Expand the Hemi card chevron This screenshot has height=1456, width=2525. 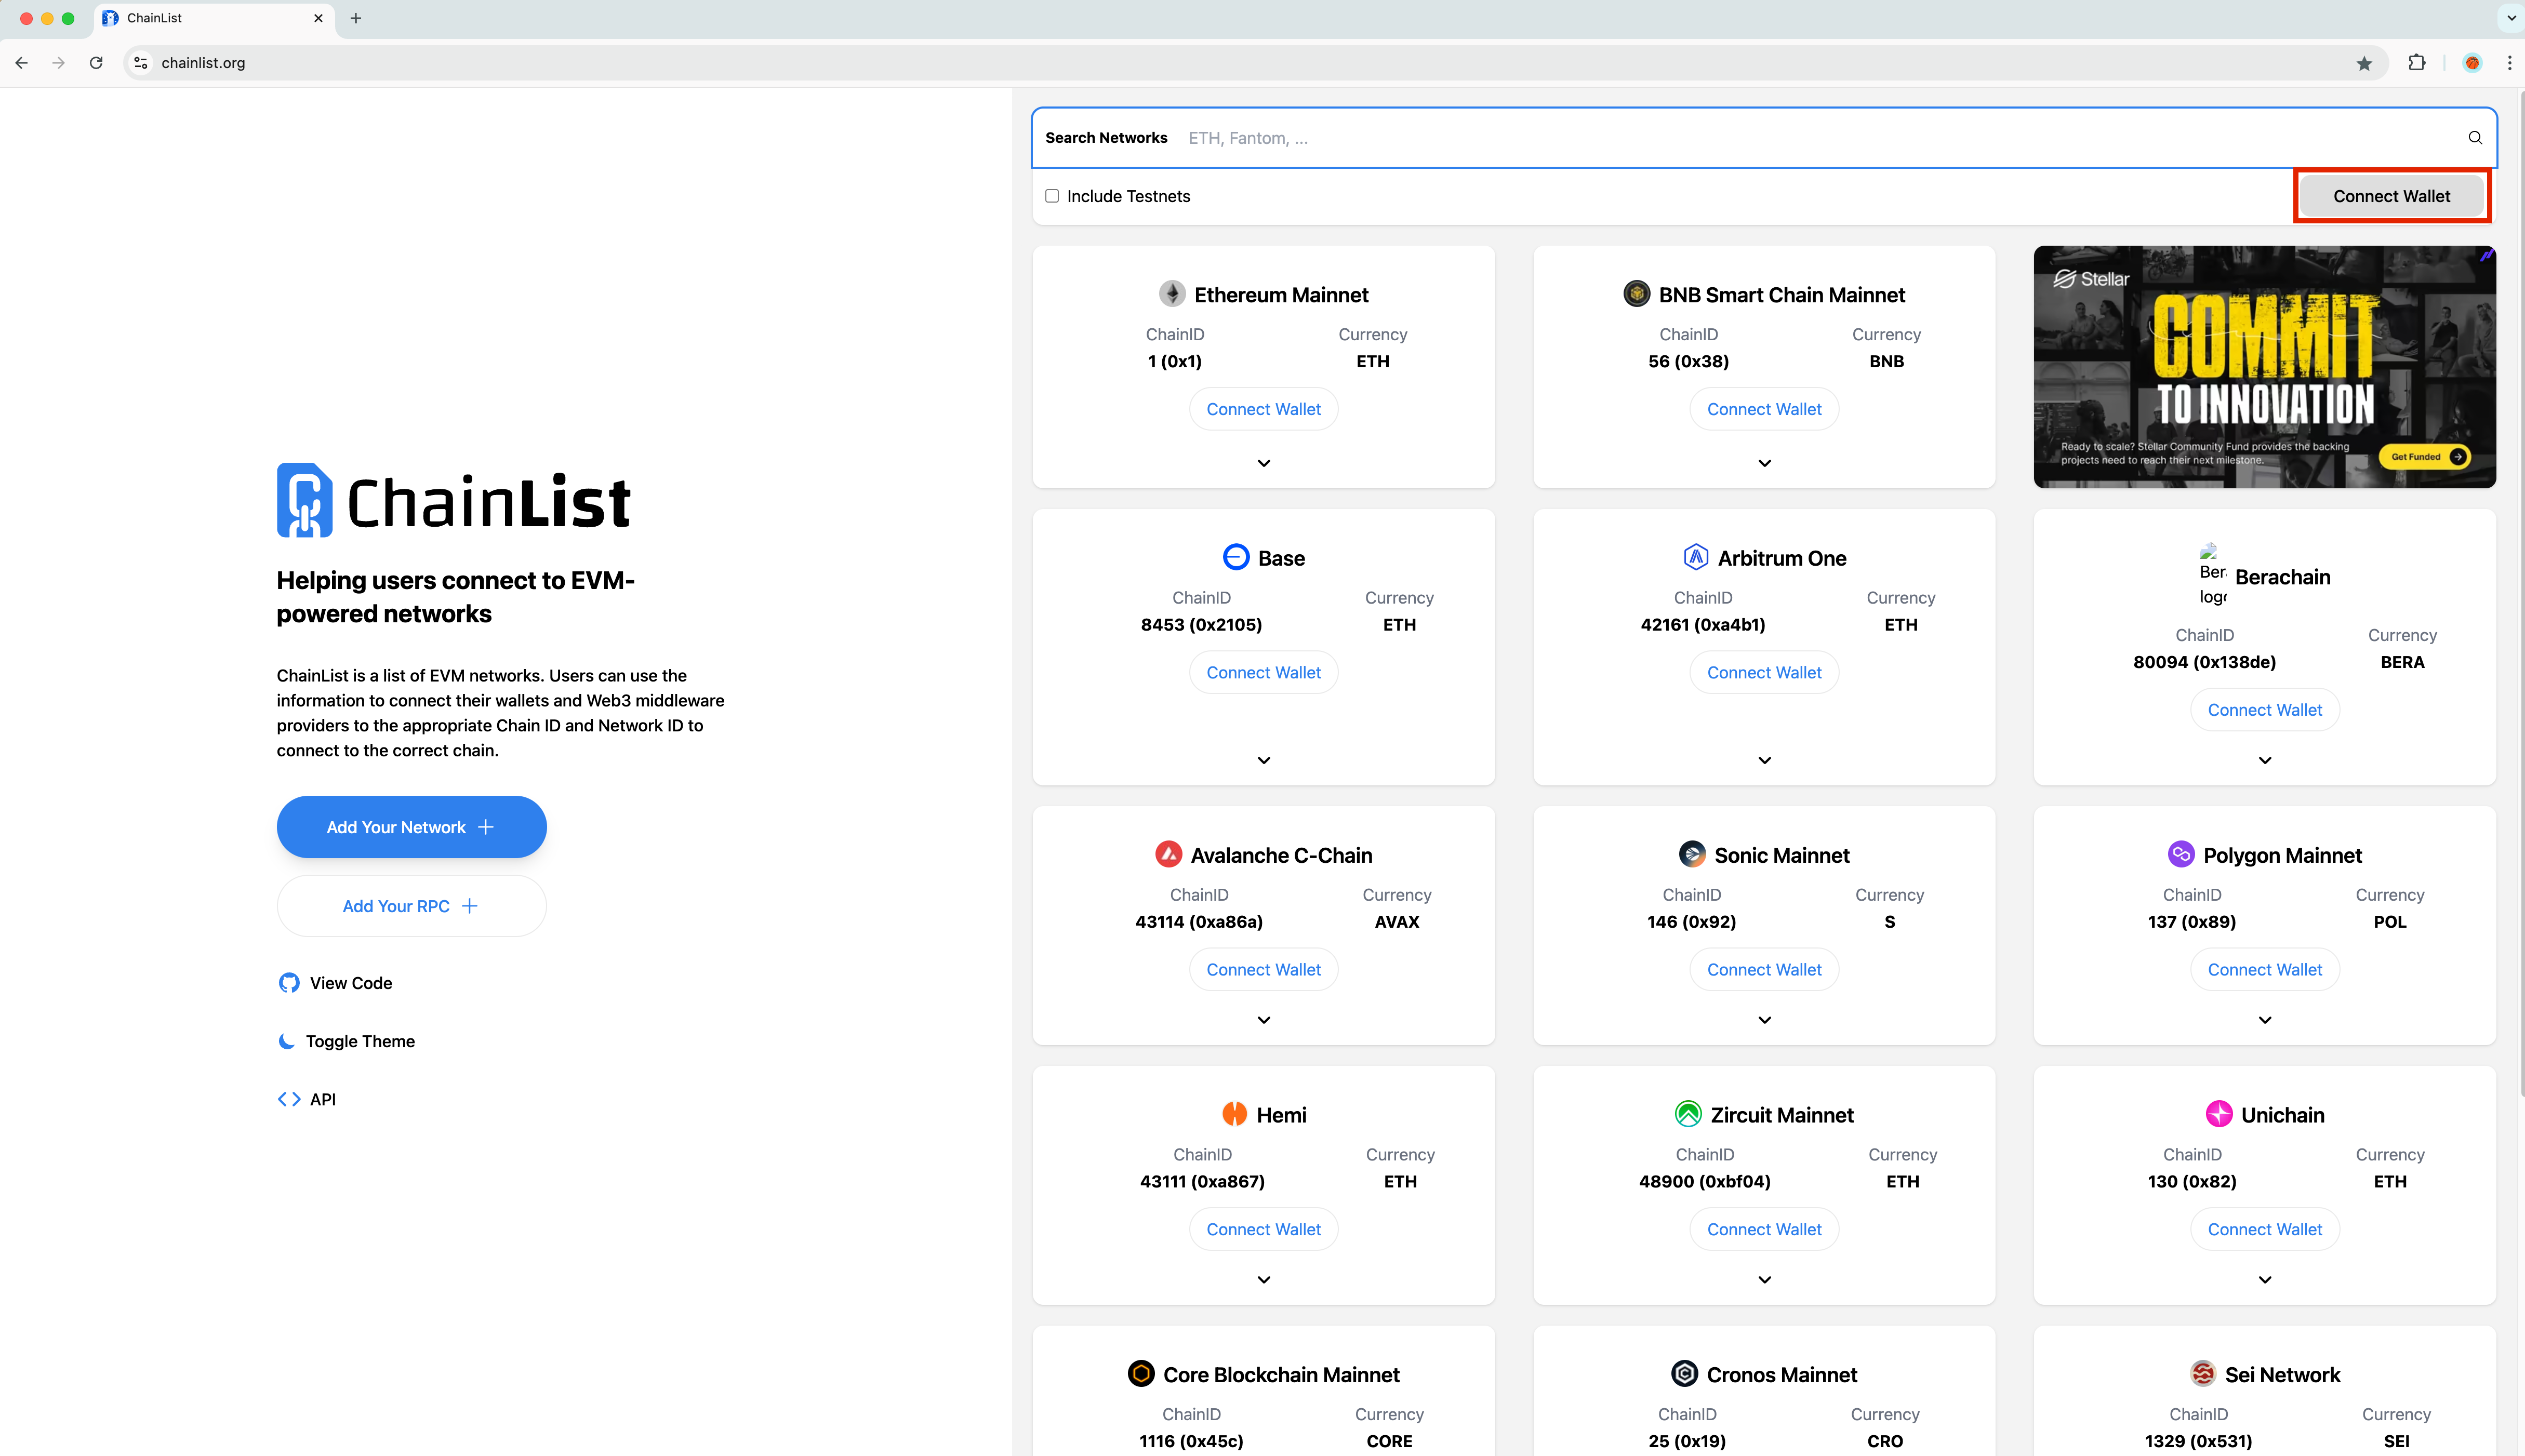1264,1280
